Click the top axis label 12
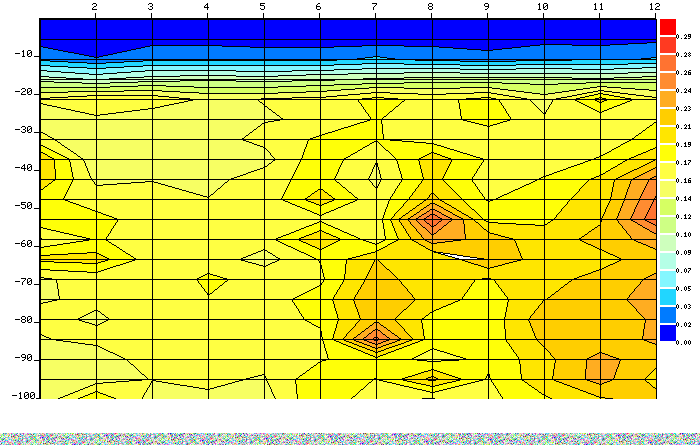The height and width of the screenshot is (445, 700). click(654, 7)
